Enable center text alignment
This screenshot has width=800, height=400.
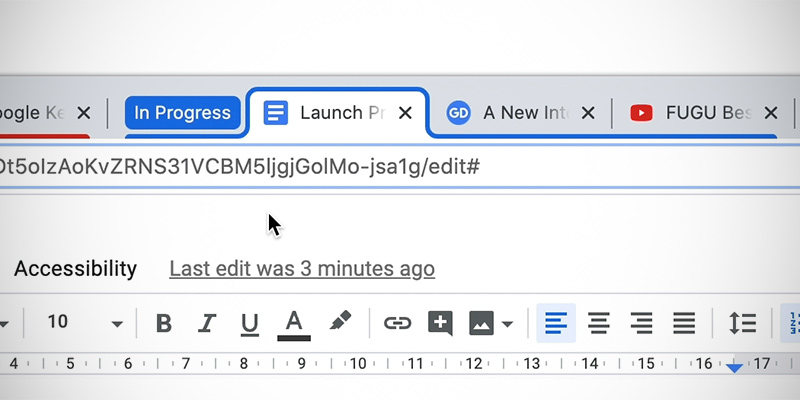click(x=598, y=323)
